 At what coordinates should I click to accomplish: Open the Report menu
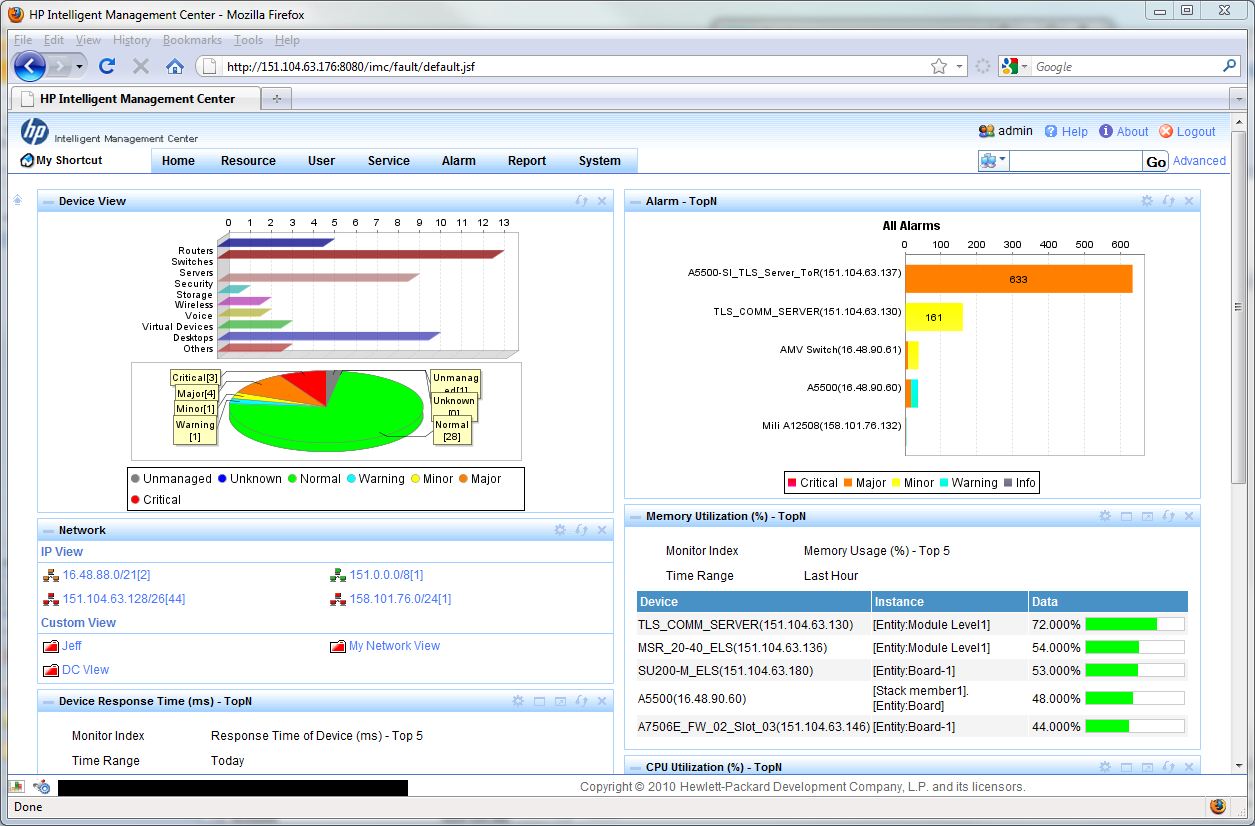click(x=527, y=161)
